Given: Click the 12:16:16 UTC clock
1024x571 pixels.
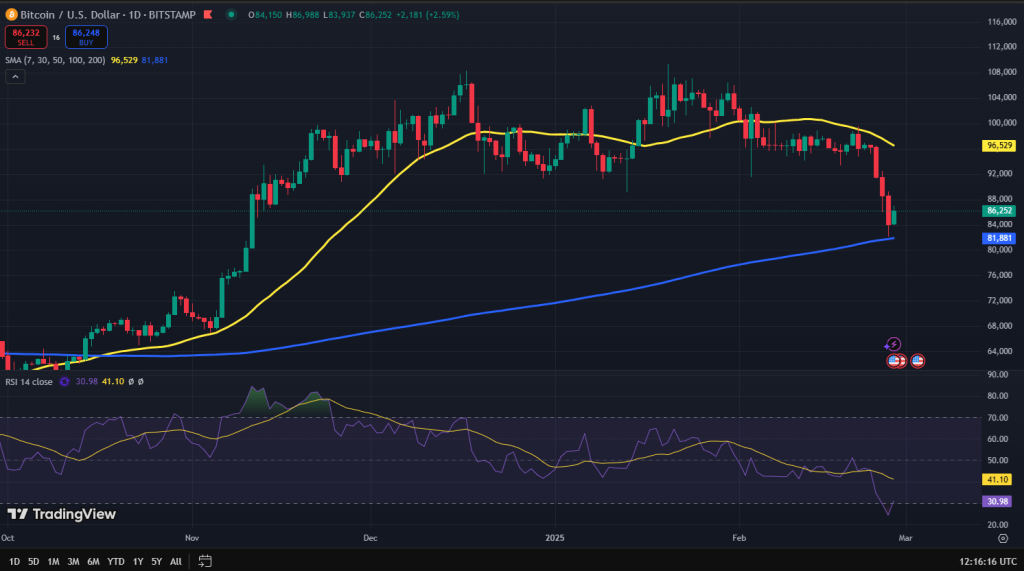Looking at the screenshot, I should [x=987, y=561].
